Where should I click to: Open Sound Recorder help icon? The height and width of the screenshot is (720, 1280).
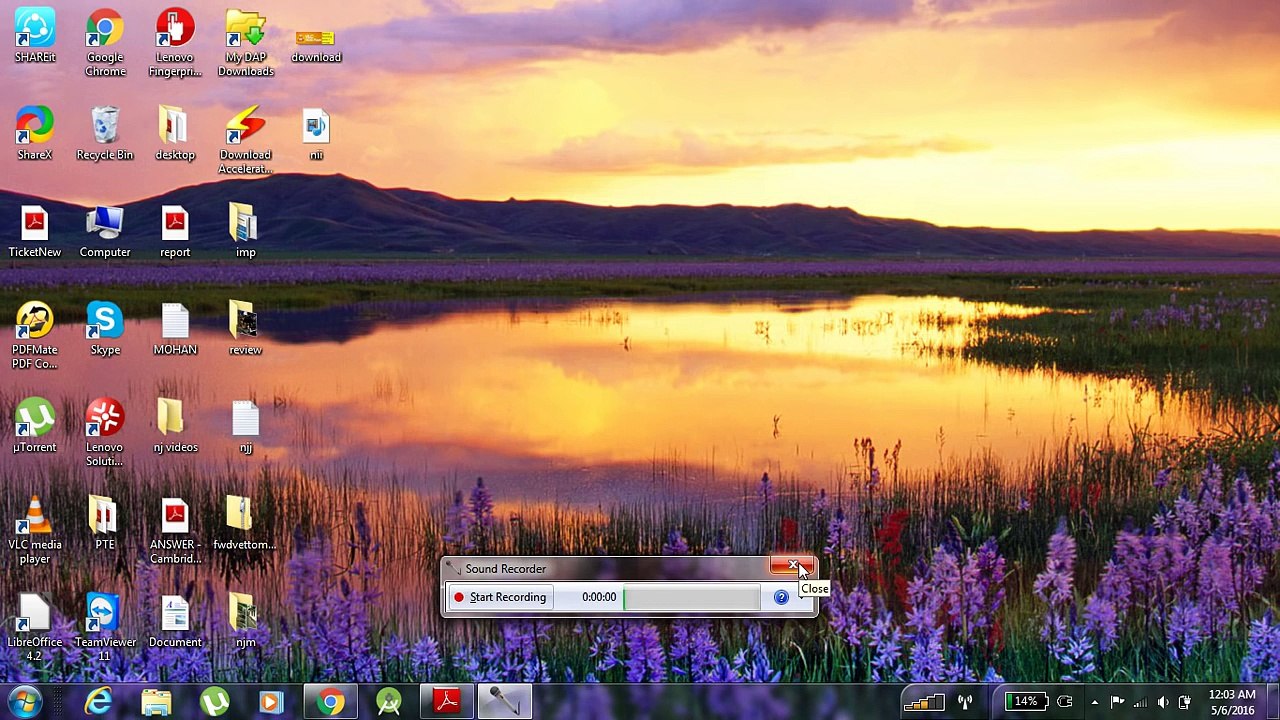pos(781,597)
